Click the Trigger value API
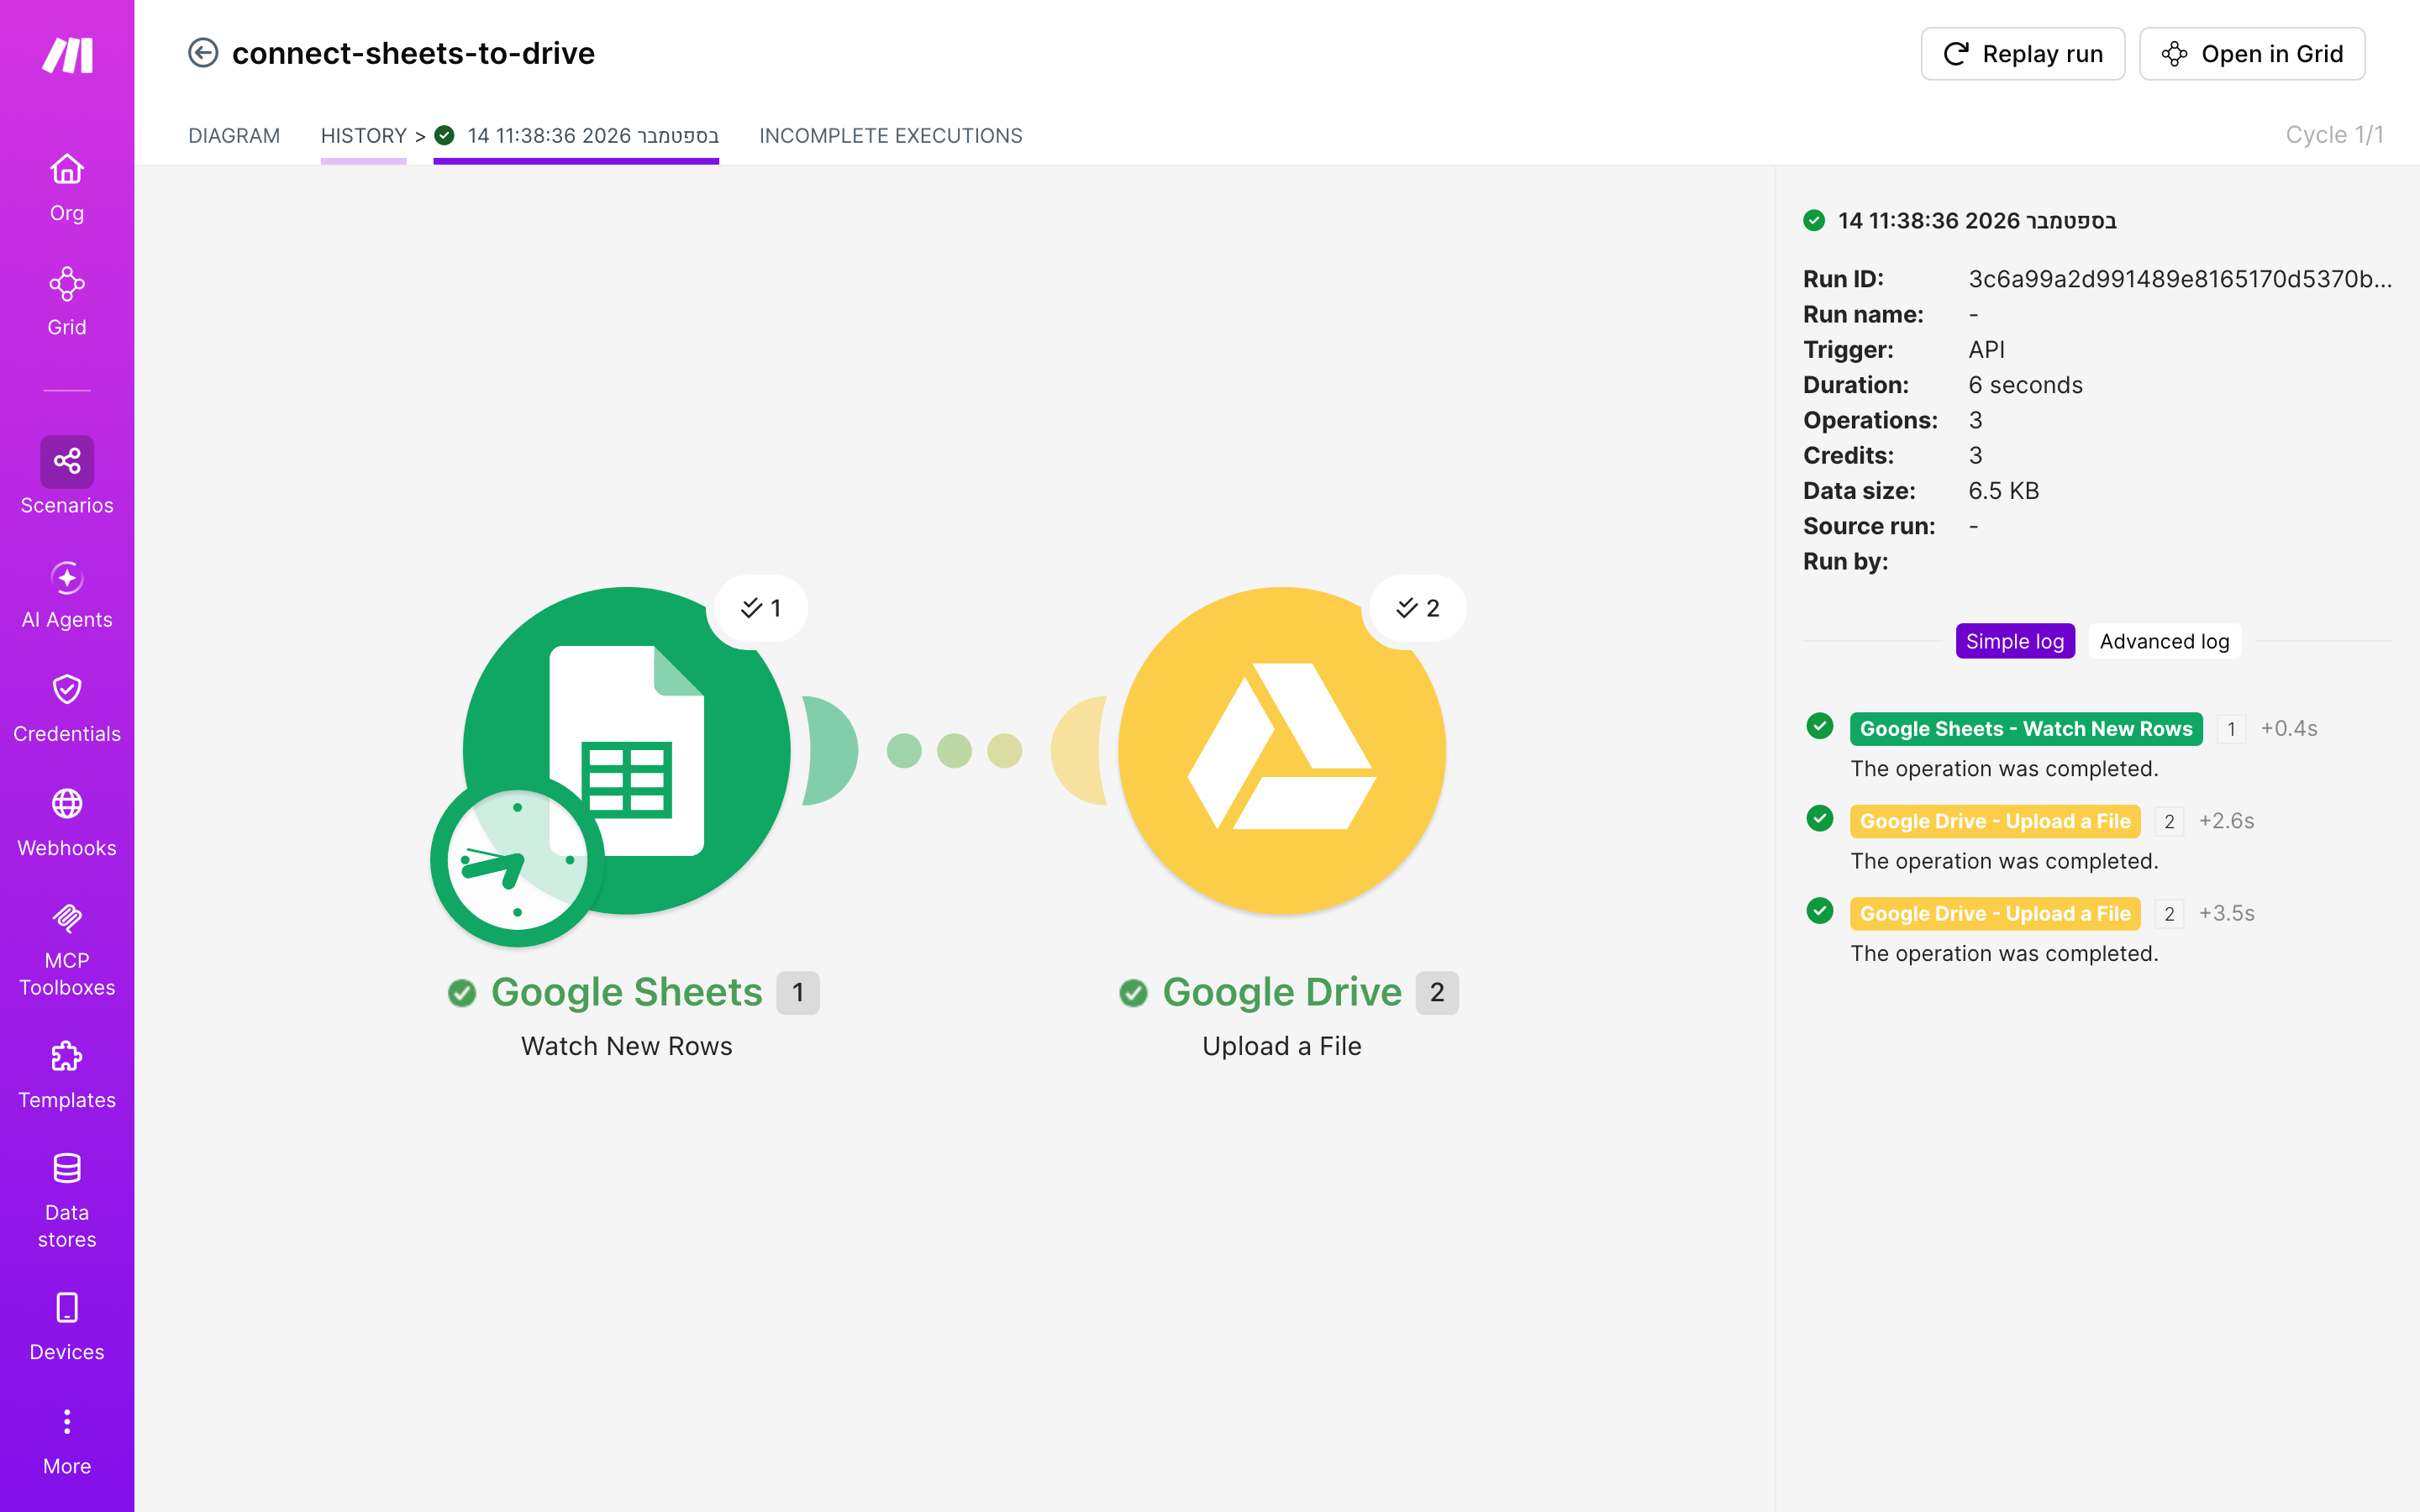This screenshot has height=1512, width=2420. pos(1986,350)
